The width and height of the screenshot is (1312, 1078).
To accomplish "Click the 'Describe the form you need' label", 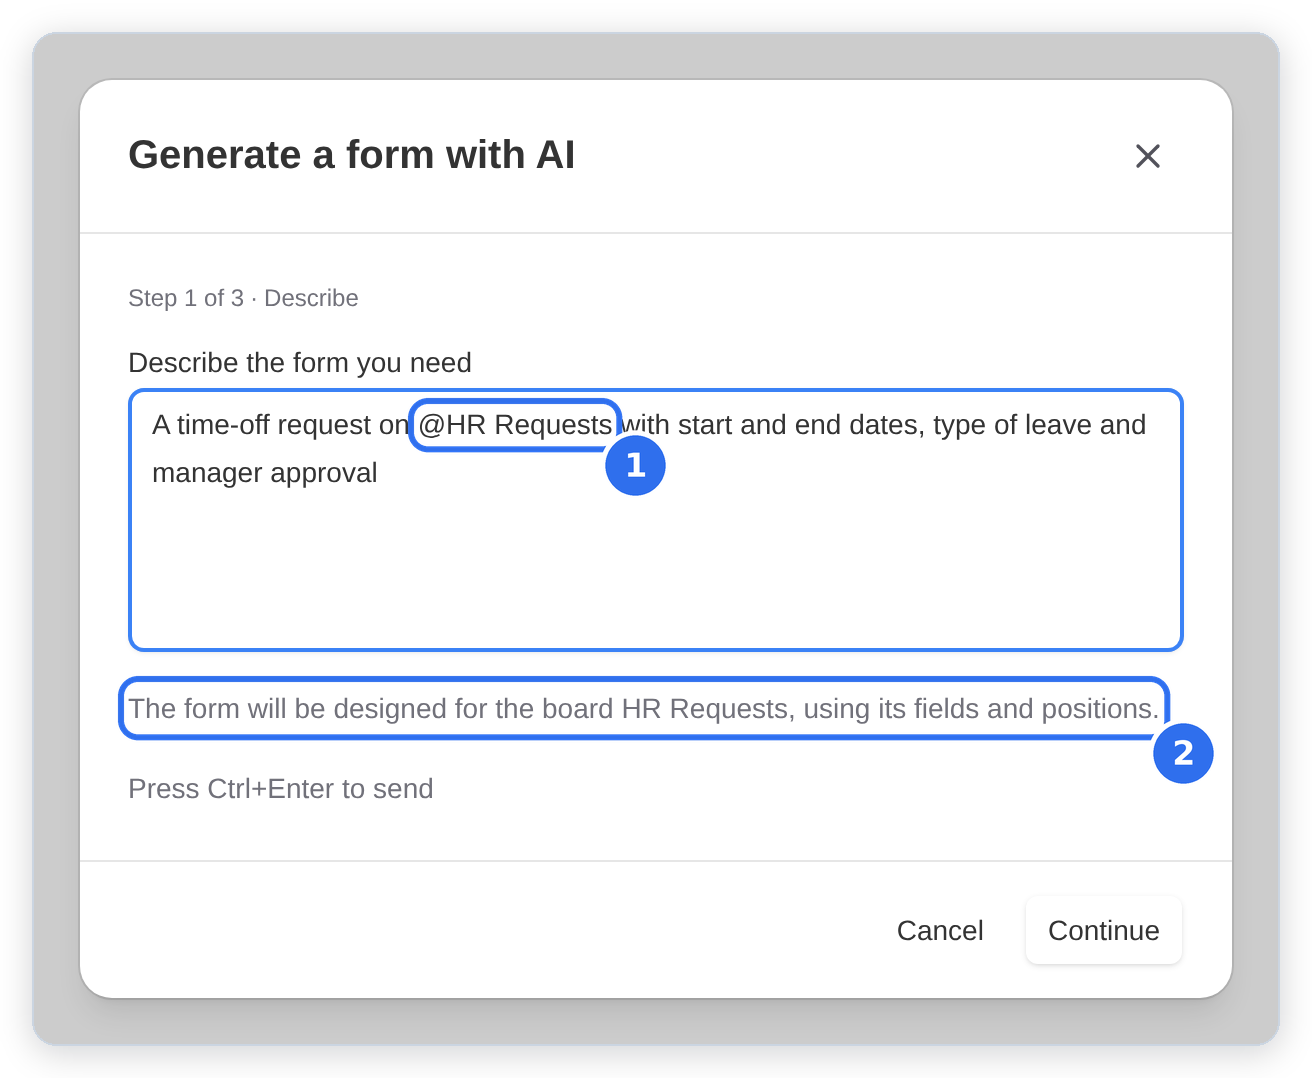I will pyautogui.click(x=300, y=362).
